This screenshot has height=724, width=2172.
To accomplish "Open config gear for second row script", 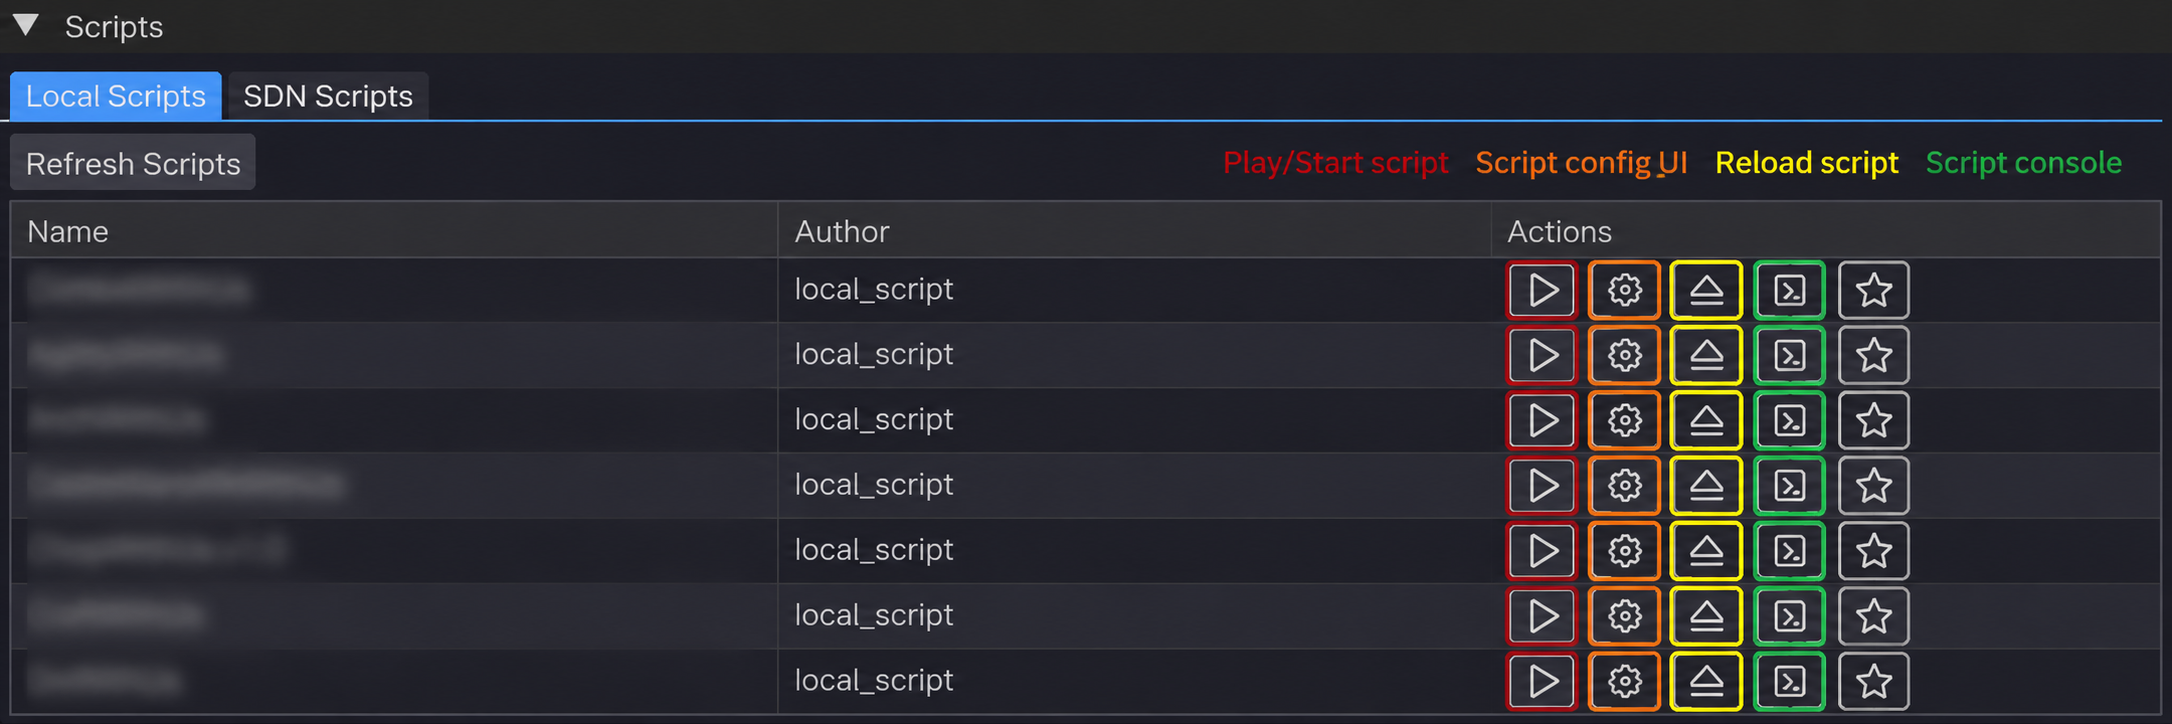I will point(1624,355).
